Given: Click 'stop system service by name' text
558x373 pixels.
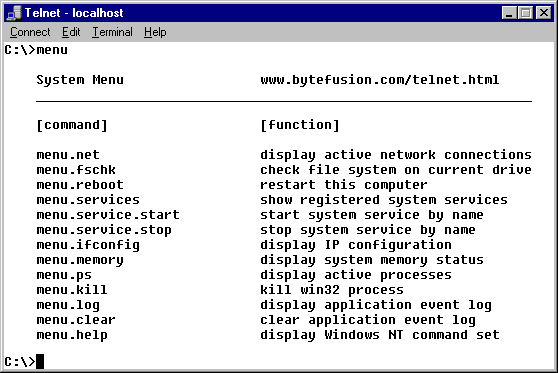Looking at the screenshot, I should click(368, 230).
